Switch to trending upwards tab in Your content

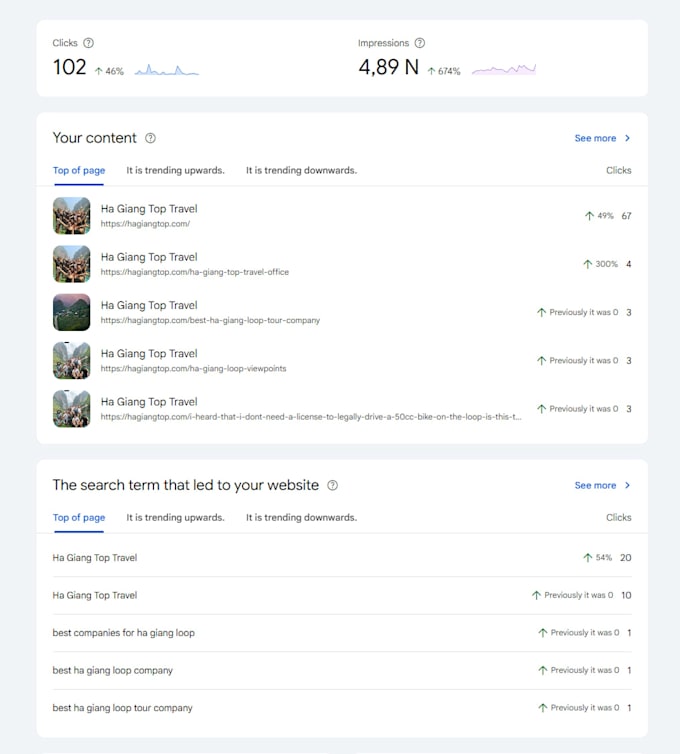click(x=176, y=170)
